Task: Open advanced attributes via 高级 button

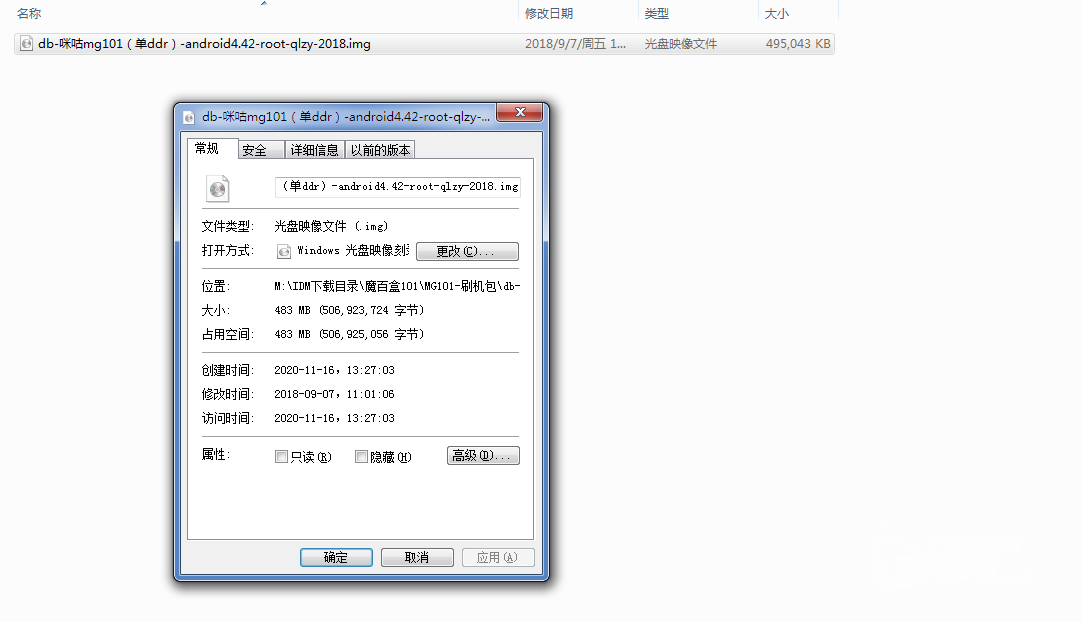Action: 483,455
